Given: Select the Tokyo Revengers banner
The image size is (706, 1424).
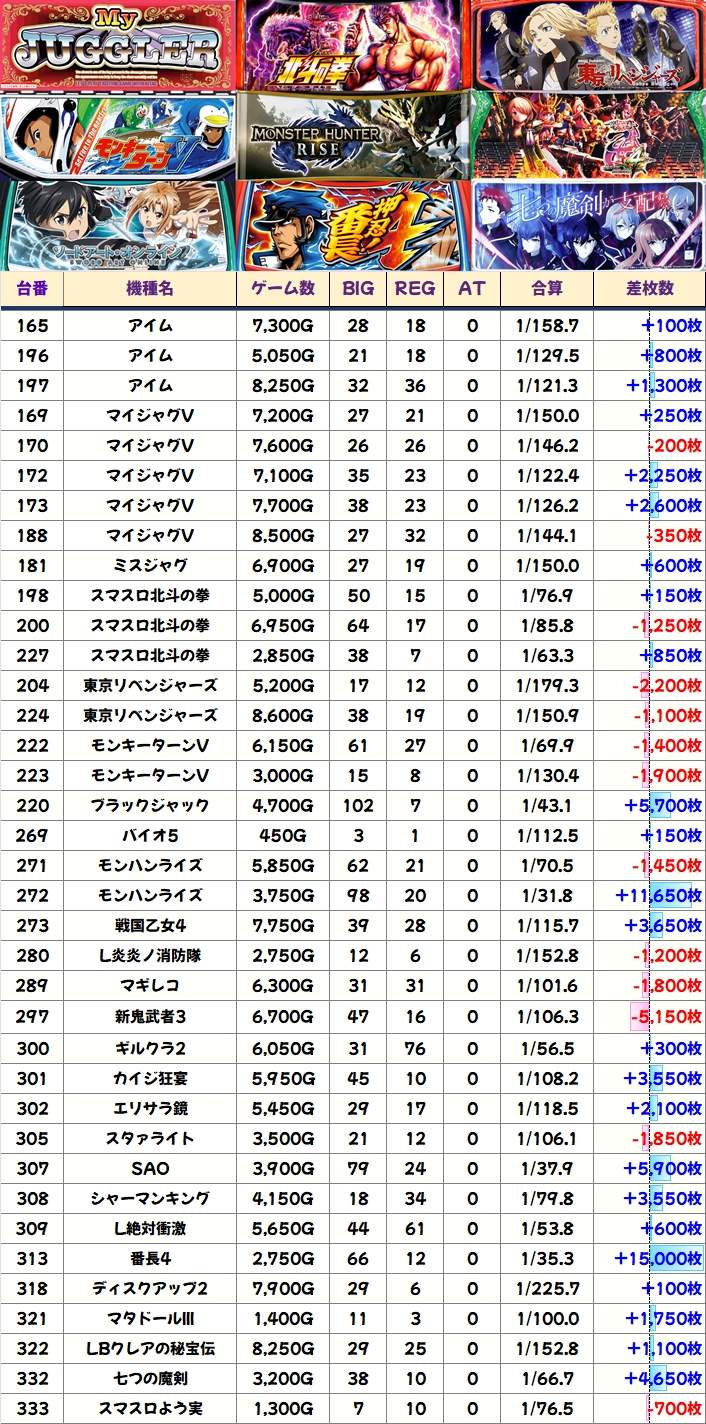Looking at the screenshot, I should 588,45.
